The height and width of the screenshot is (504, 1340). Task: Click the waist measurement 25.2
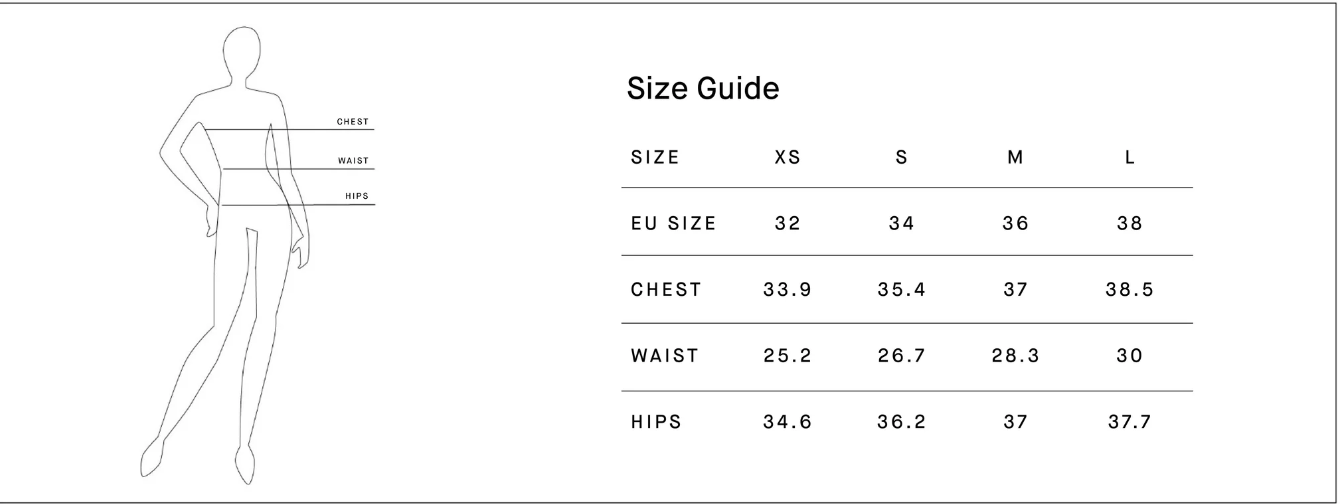tap(787, 356)
